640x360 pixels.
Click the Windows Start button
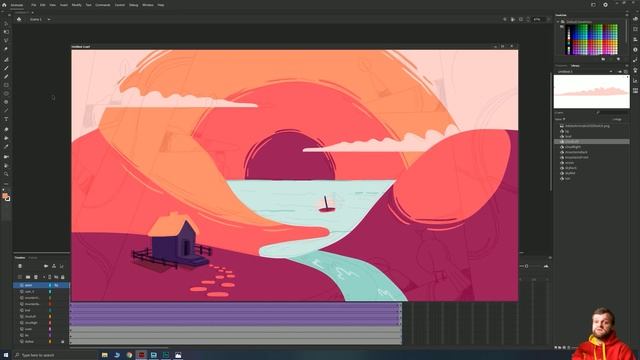point(6,355)
